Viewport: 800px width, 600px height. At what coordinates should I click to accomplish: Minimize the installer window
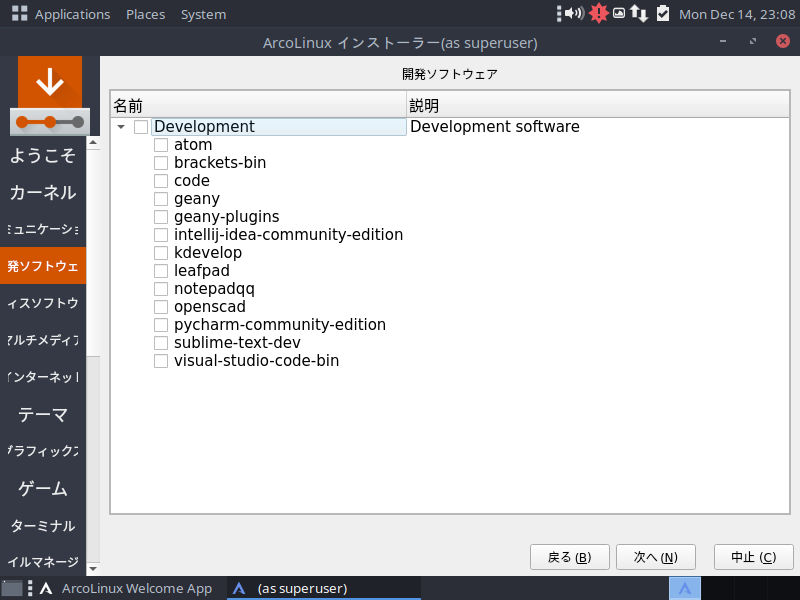tap(722, 41)
